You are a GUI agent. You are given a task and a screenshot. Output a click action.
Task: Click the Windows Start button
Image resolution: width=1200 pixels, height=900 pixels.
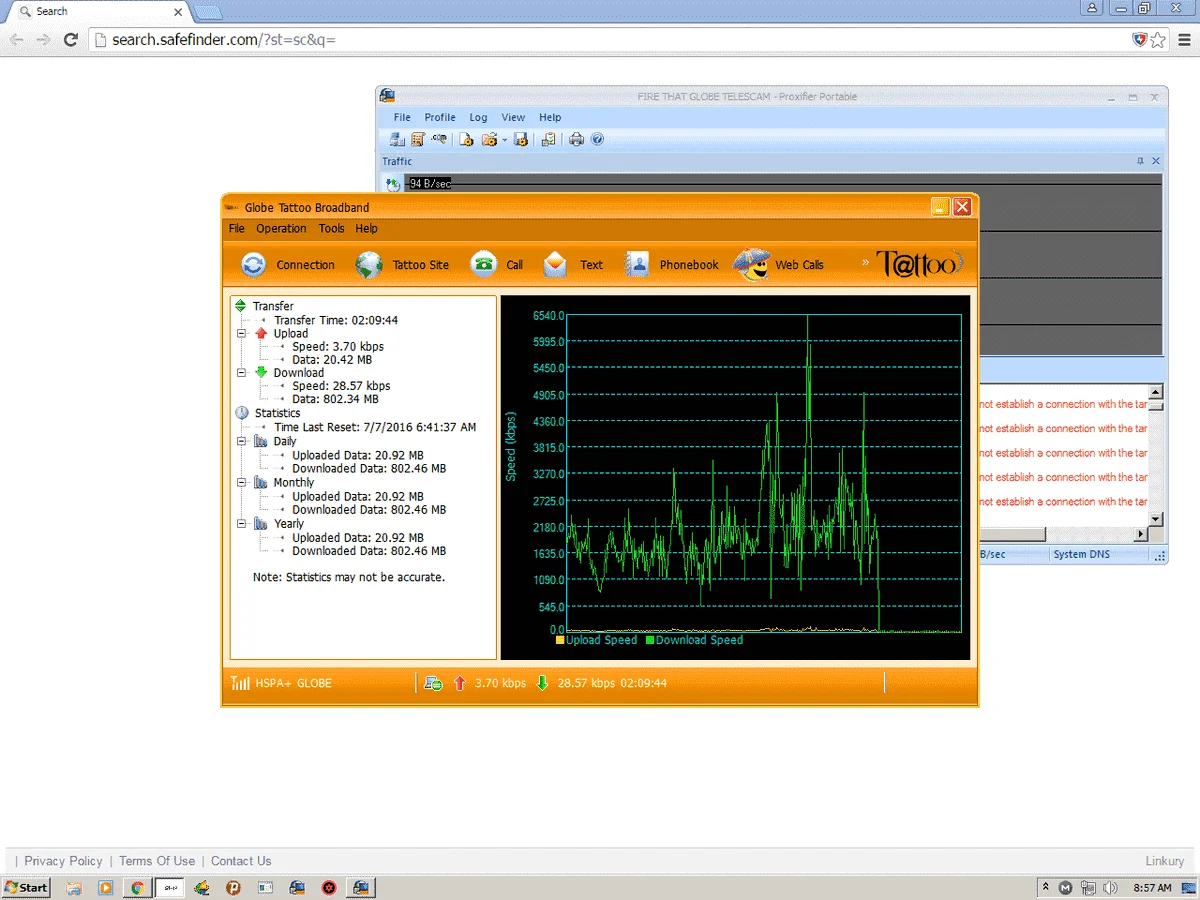point(27,887)
